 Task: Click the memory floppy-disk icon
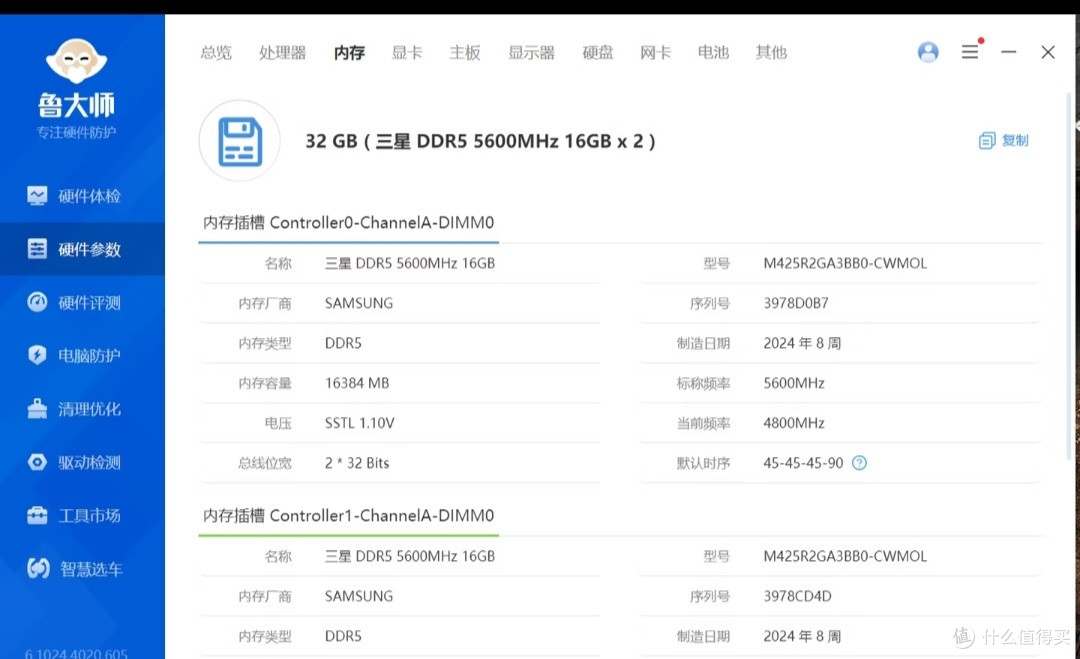pyautogui.click(x=240, y=141)
